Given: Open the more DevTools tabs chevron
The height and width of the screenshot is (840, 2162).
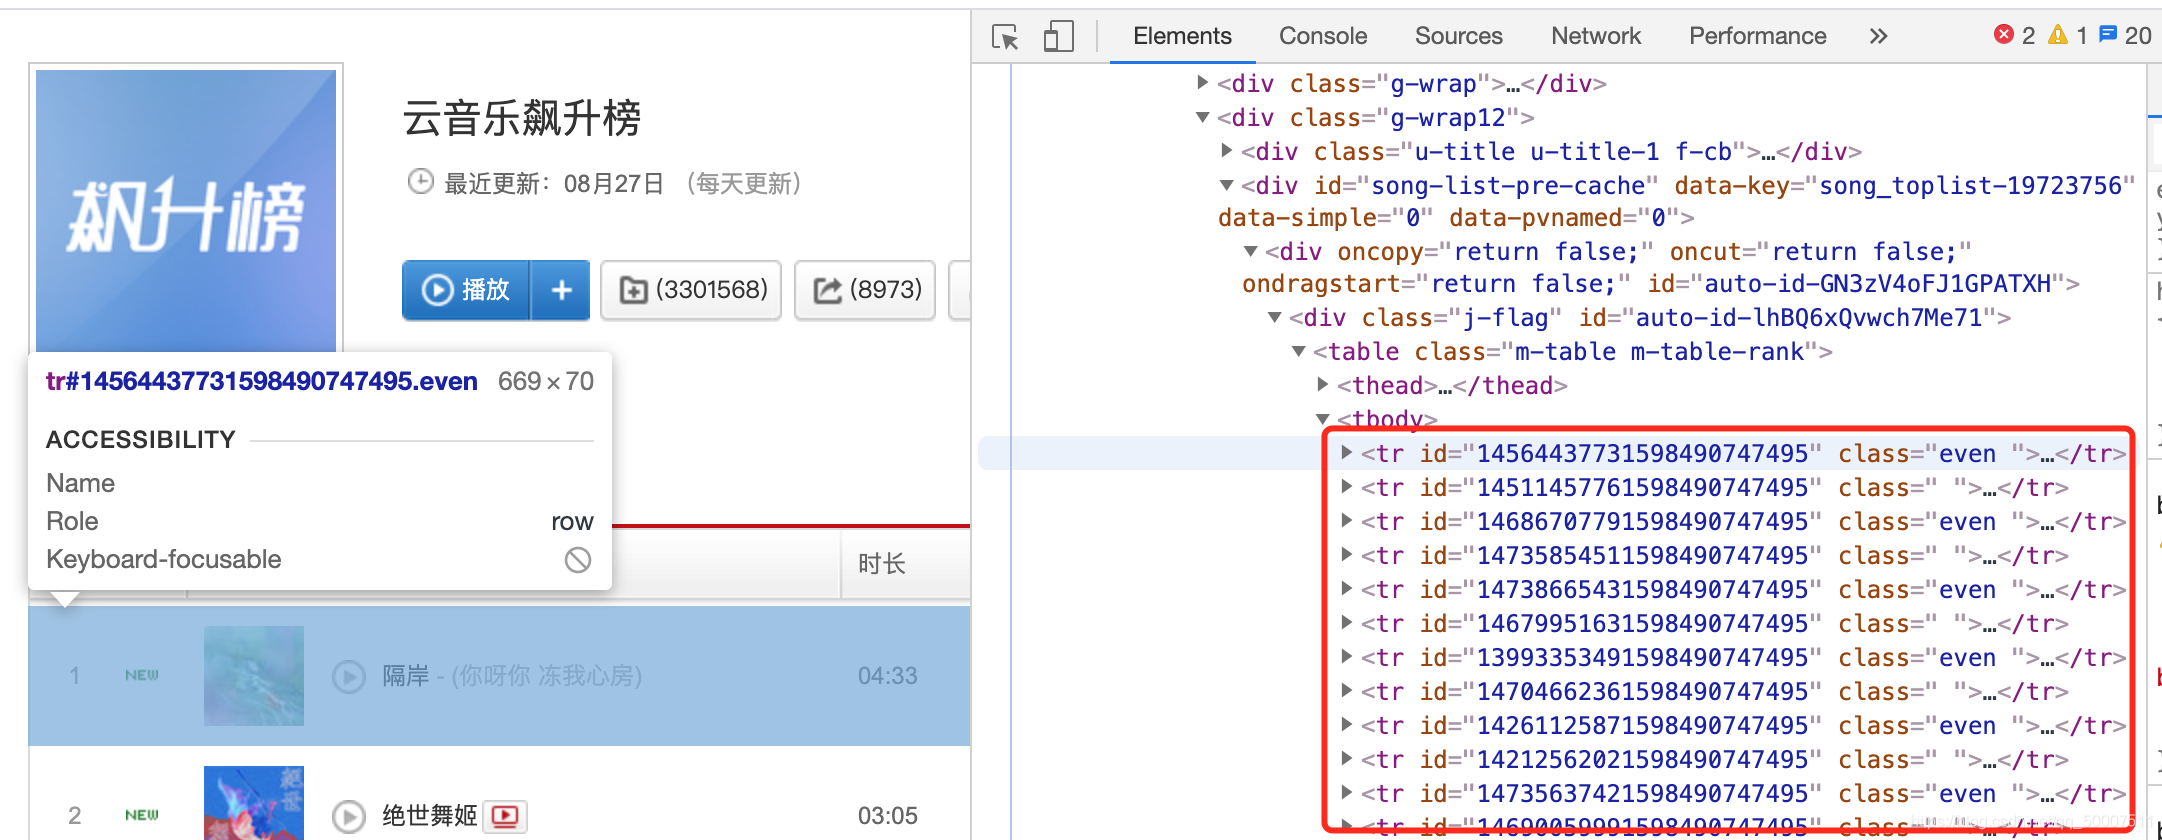Looking at the screenshot, I should click(x=1878, y=37).
